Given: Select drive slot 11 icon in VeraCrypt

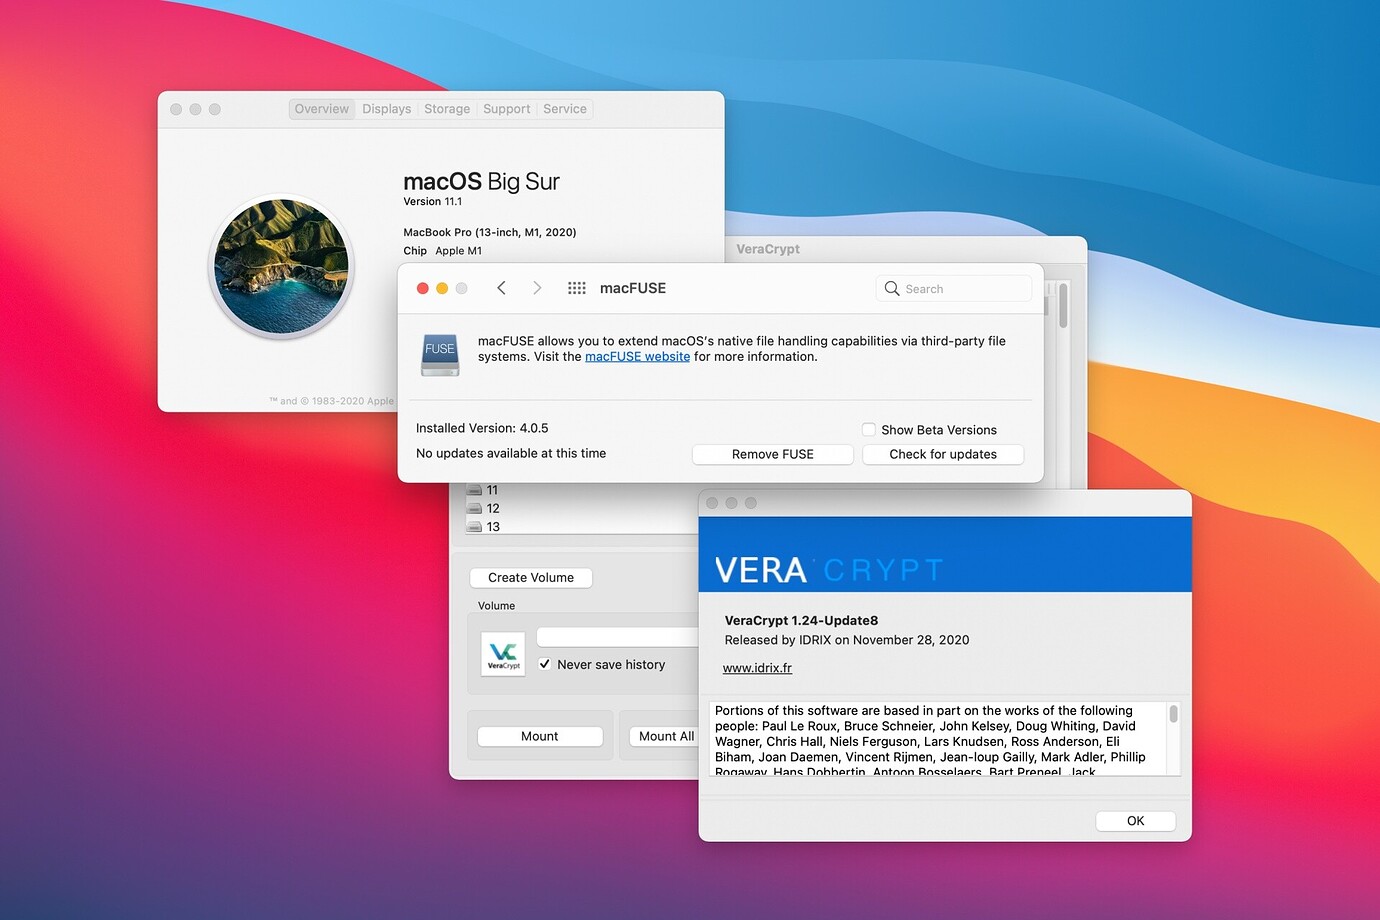Looking at the screenshot, I should pos(475,490).
